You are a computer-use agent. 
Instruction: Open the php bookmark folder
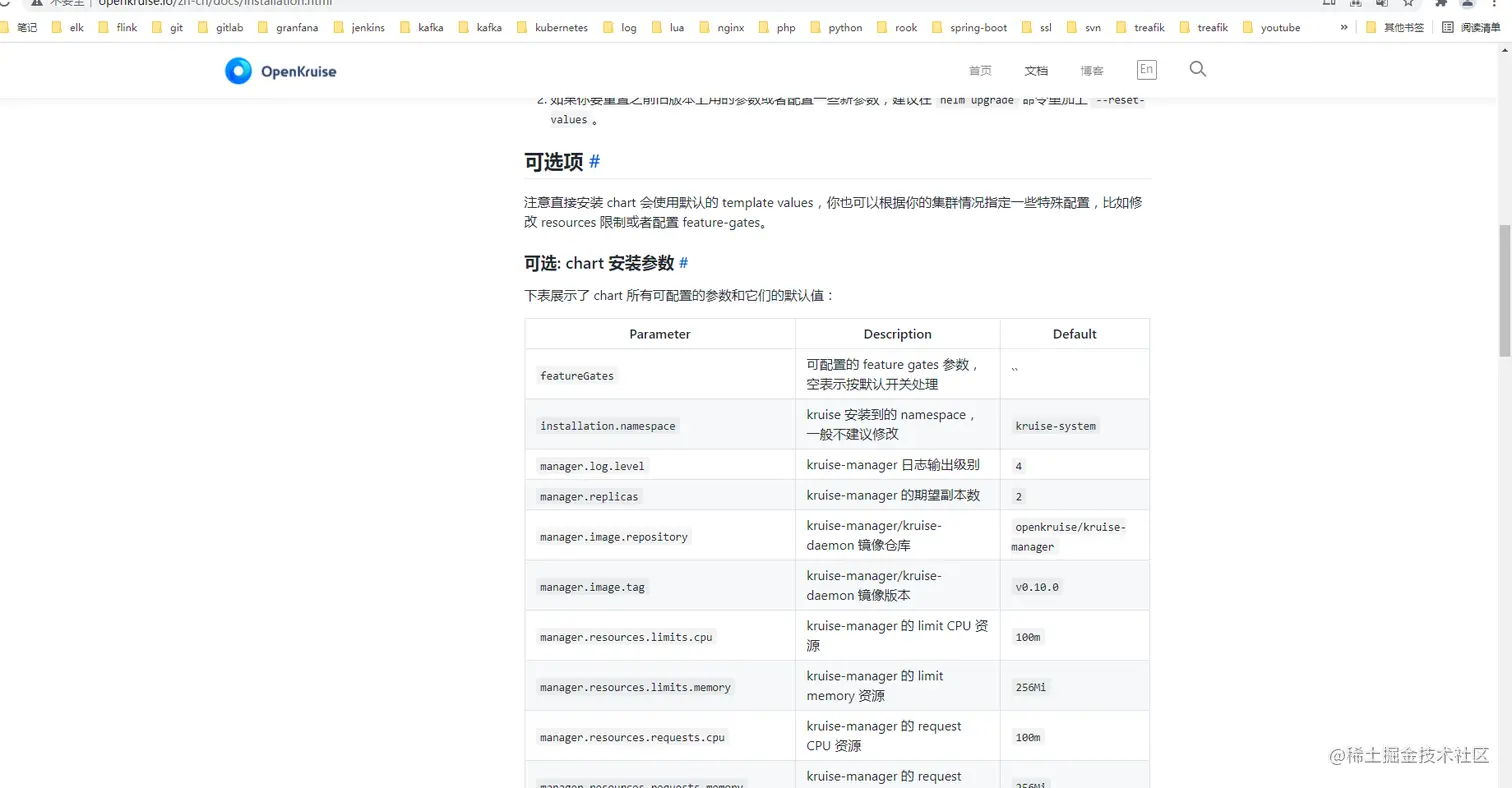point(777,28)
